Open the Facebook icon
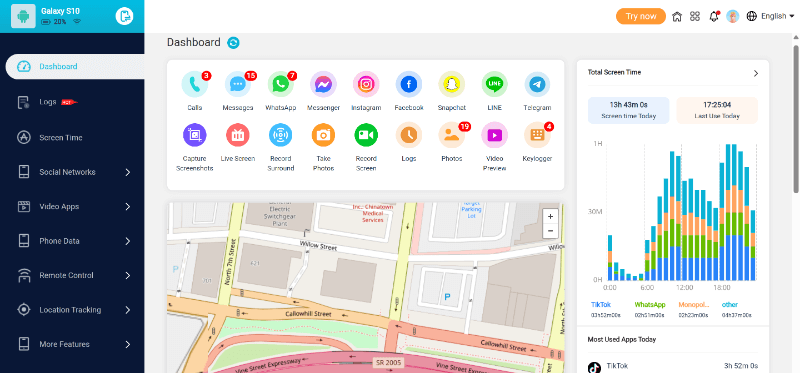Image resolution: width=800 pixels, height=373 pixels. click(409, 85)
